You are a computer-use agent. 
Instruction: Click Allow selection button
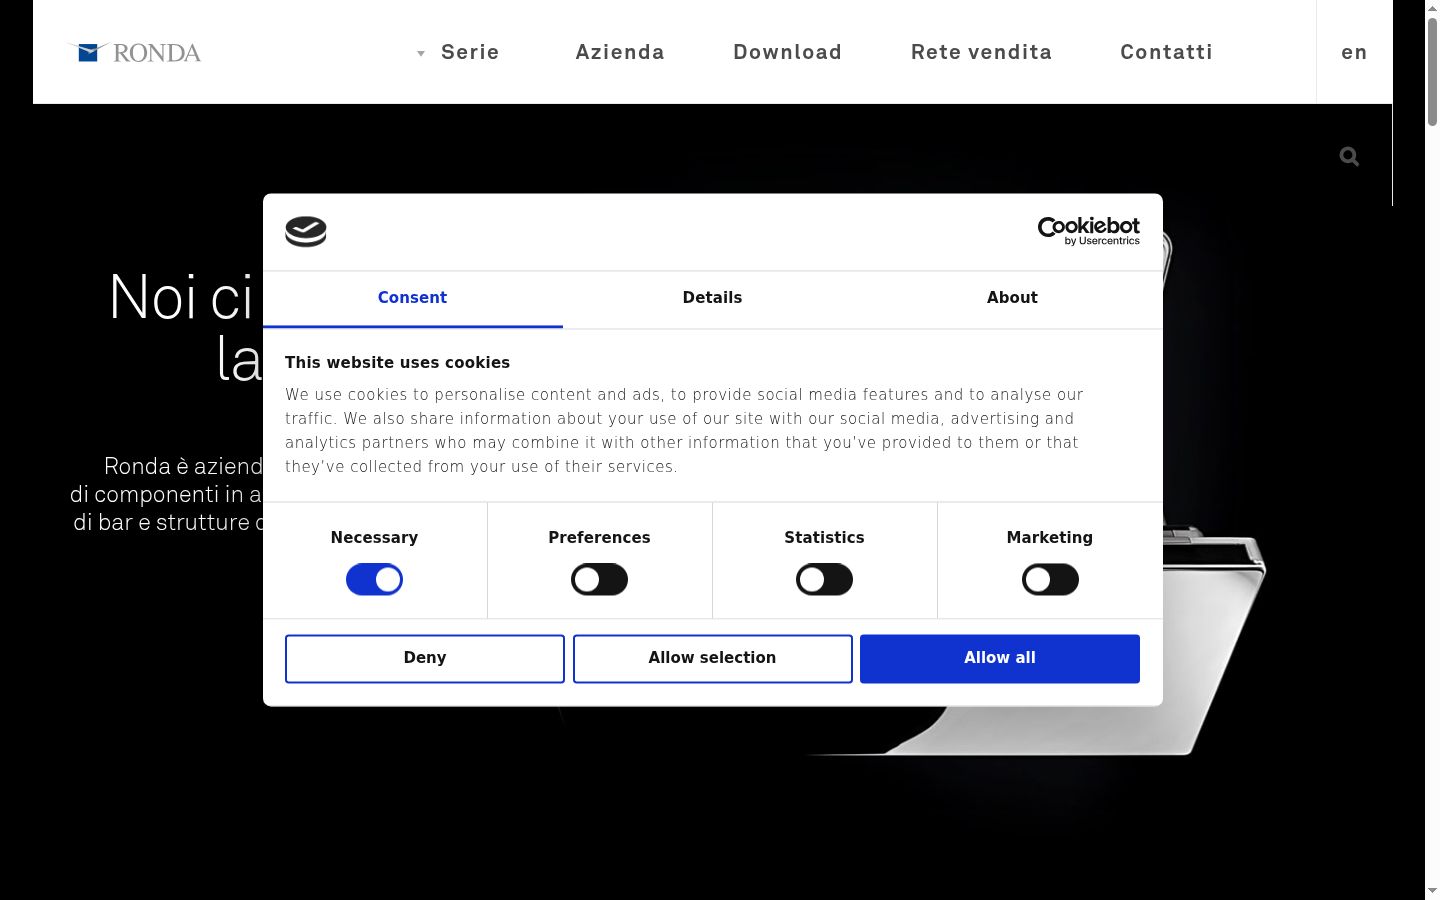712,658
